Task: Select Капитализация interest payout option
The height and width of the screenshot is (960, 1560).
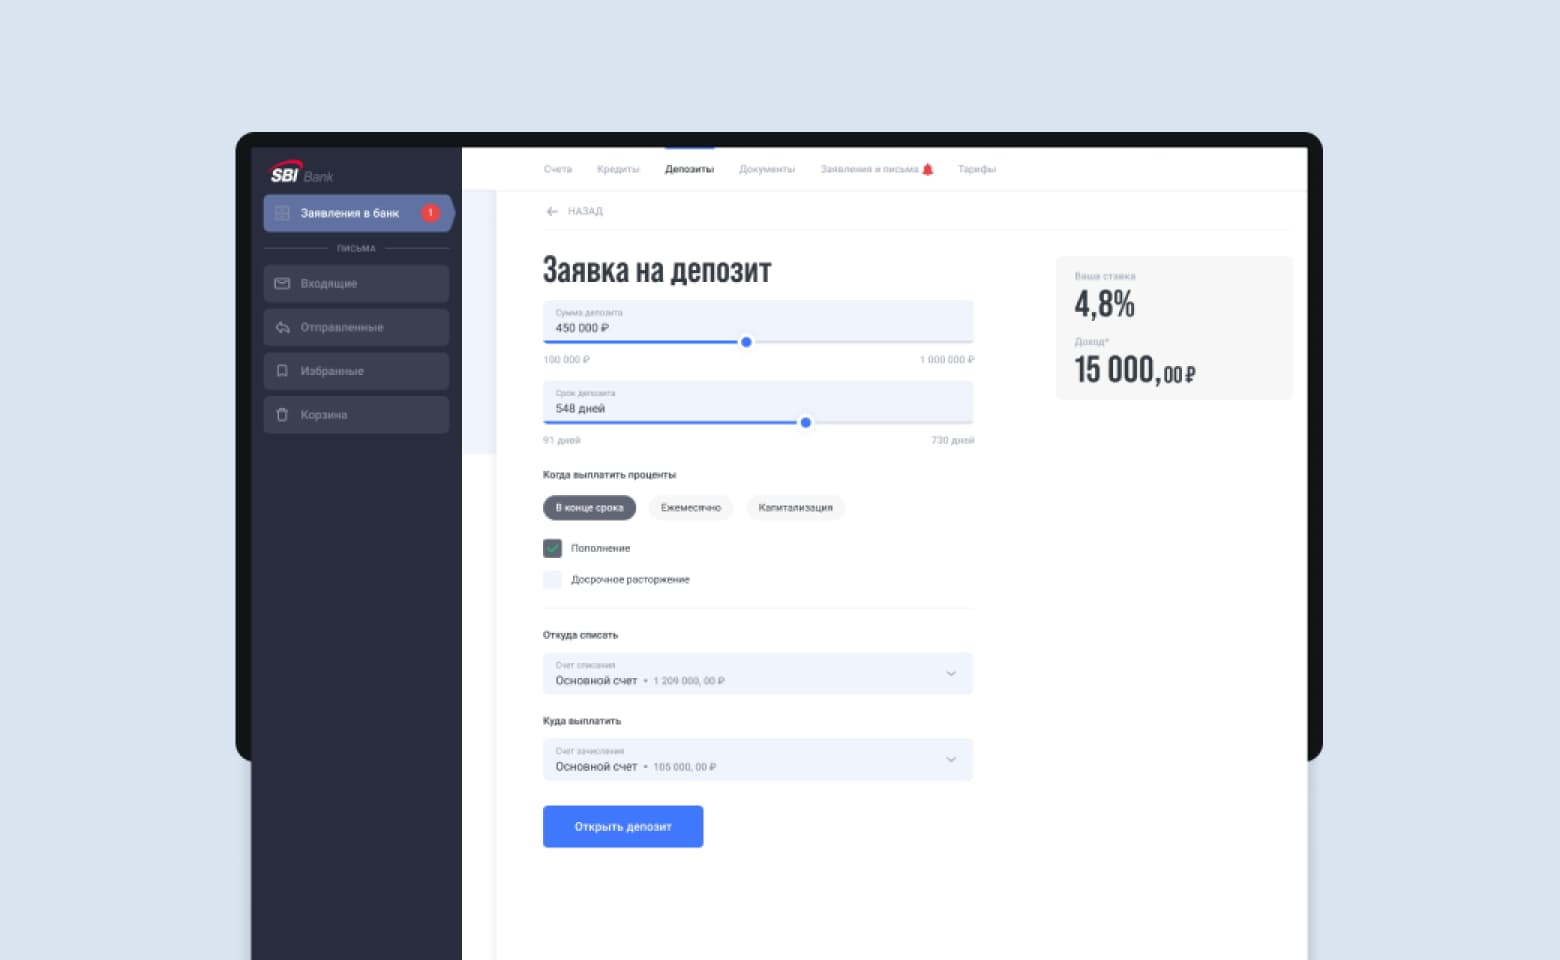Action: point(795,508)
